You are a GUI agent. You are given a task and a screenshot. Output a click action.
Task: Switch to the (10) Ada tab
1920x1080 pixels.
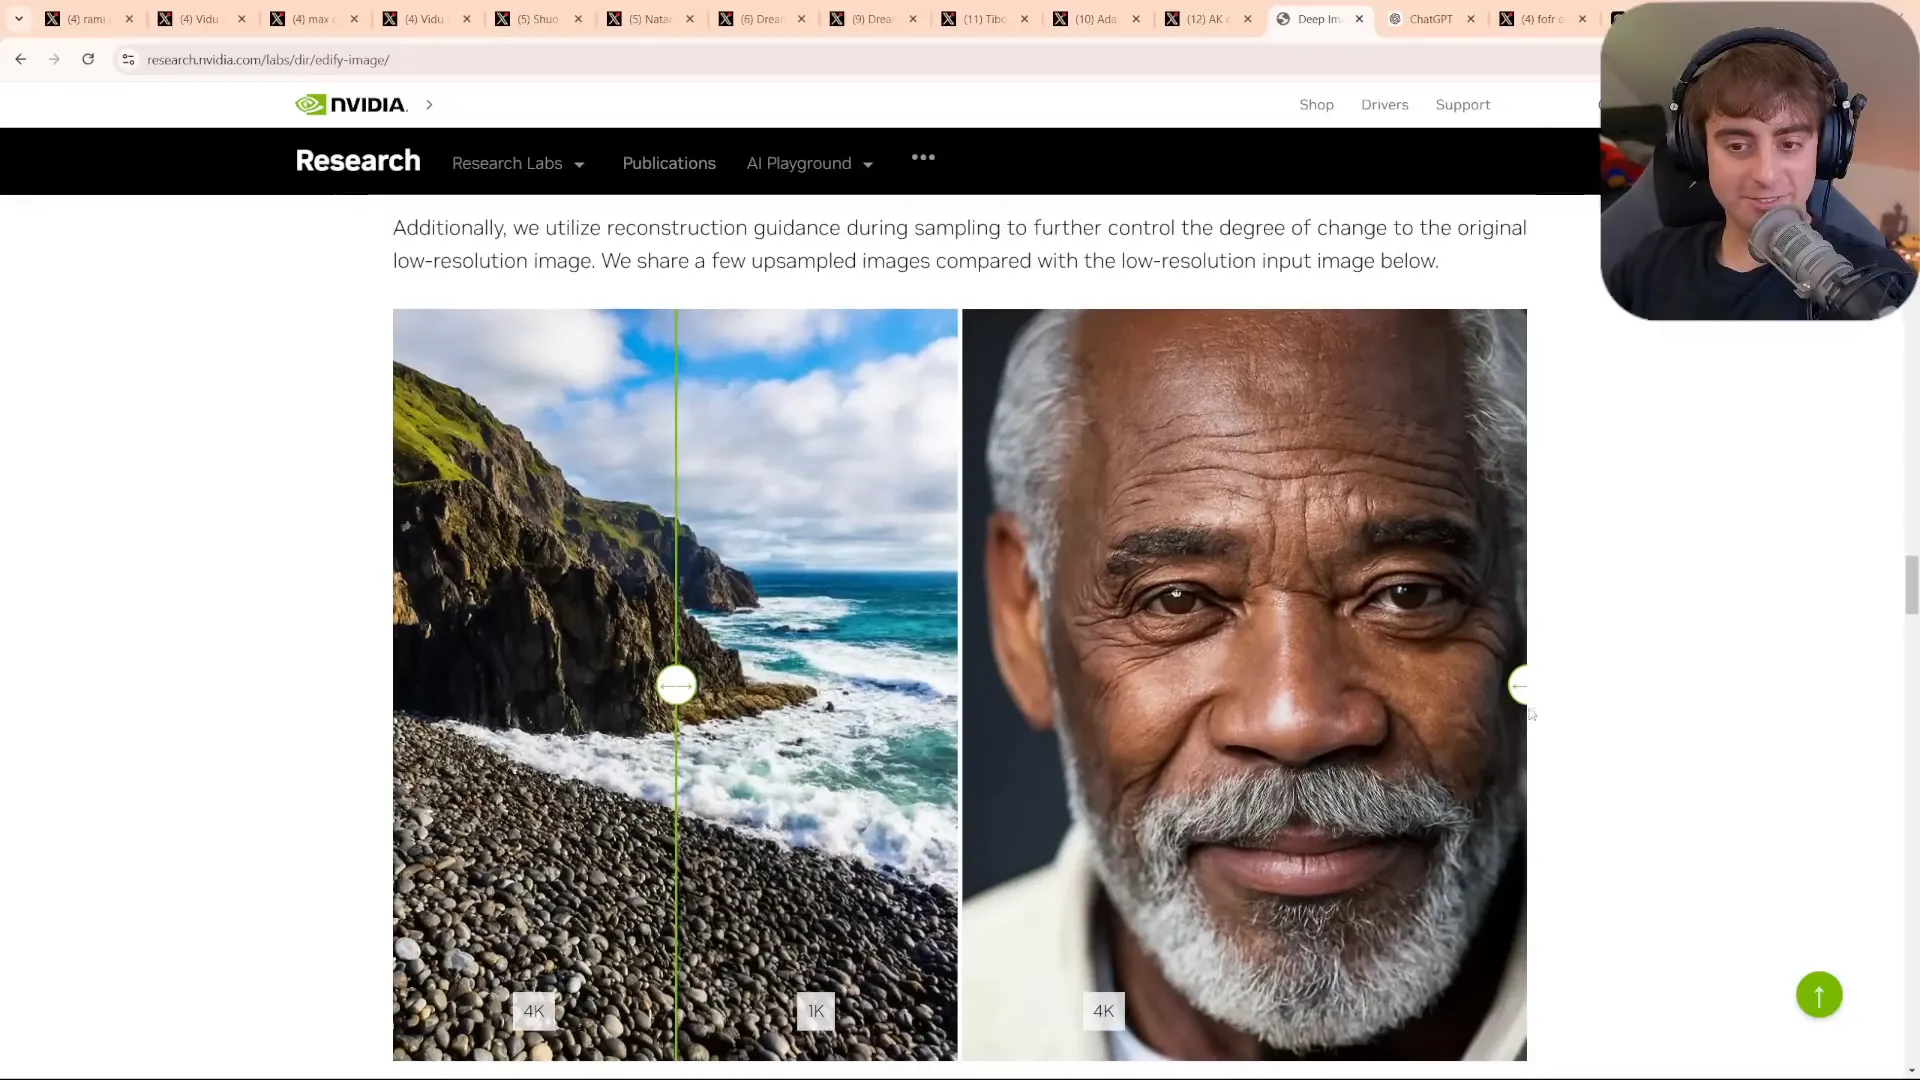(1095, 19)
